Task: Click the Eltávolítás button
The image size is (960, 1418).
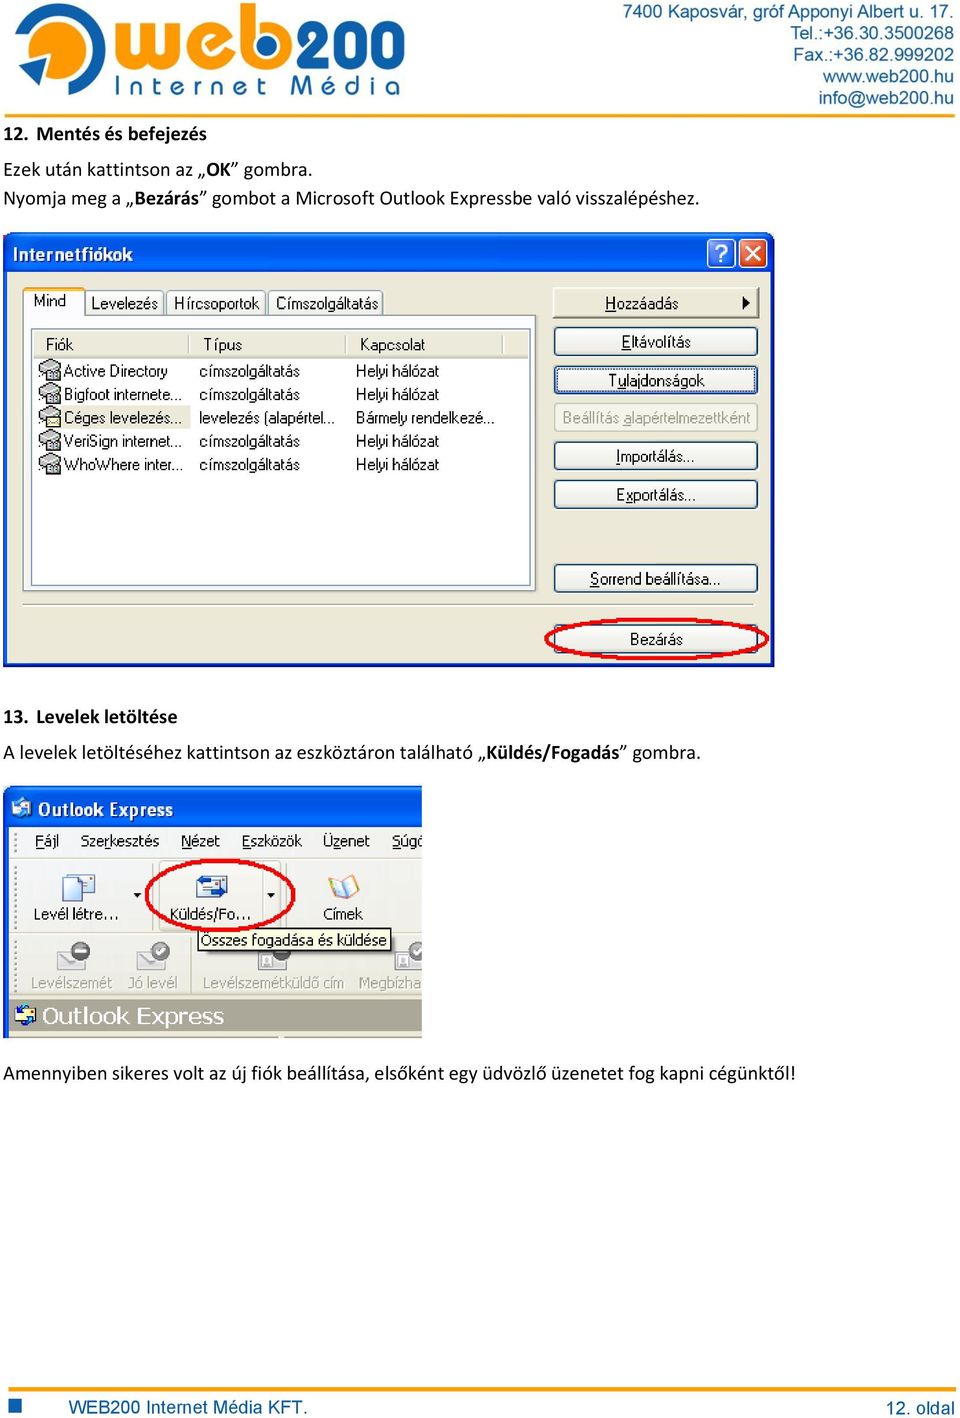Action: [656, 342]
